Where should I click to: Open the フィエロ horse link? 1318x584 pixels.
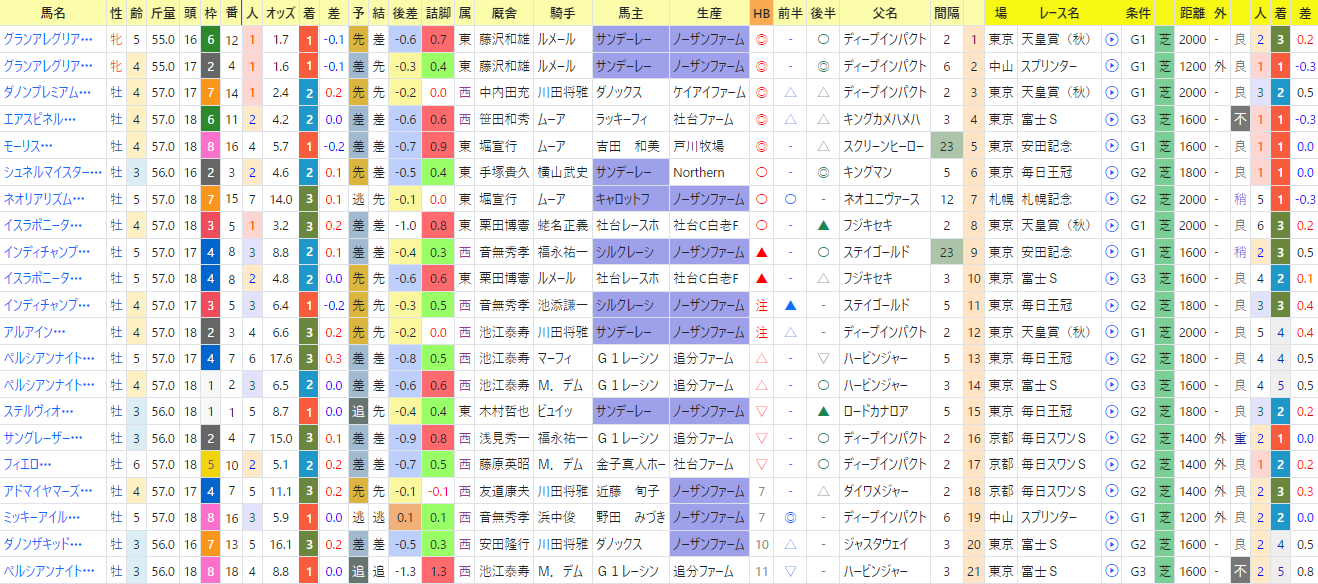click(x=28, y=463)
